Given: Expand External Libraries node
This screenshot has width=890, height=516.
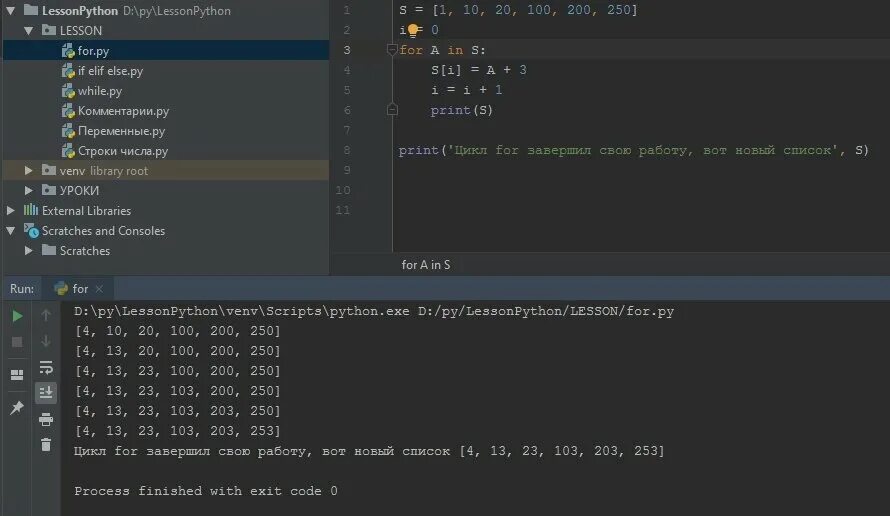Looking at the screenshot, I should pos(10,211).
